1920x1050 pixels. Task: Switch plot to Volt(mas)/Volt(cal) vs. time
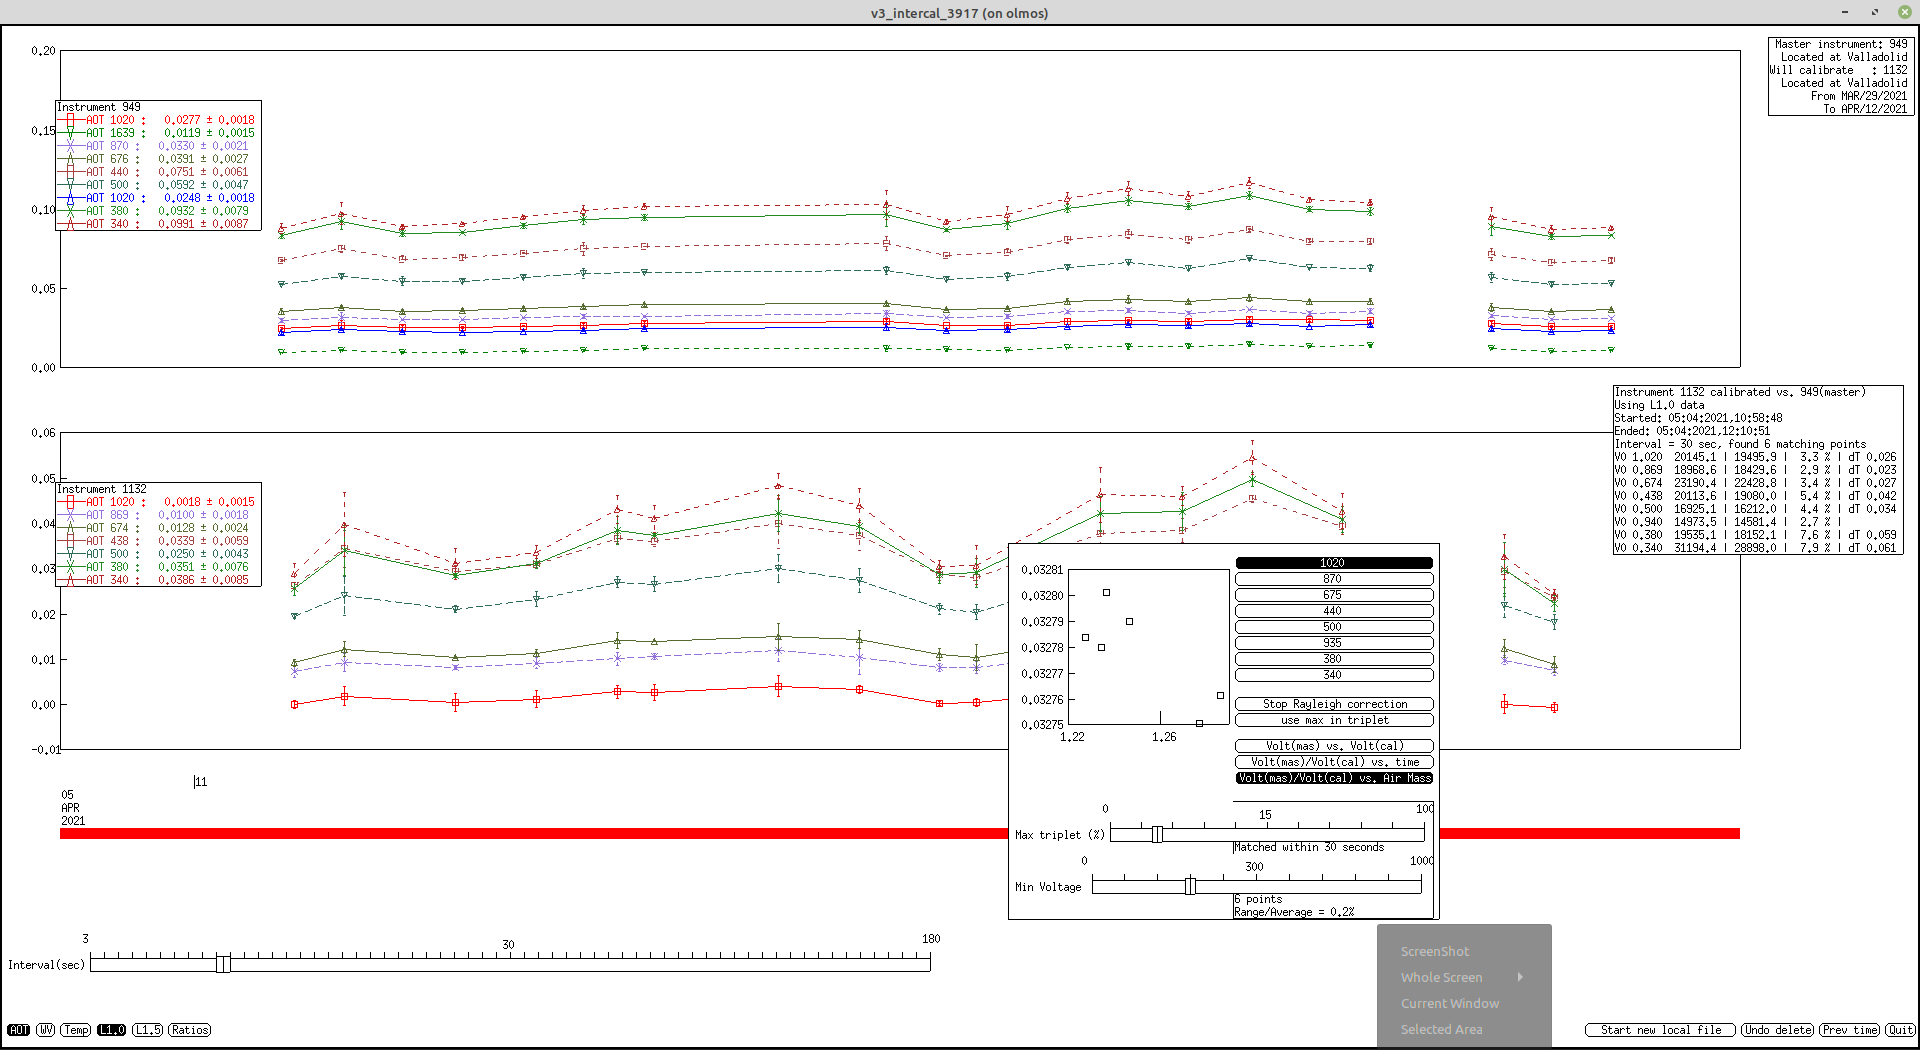(1334, 762)
